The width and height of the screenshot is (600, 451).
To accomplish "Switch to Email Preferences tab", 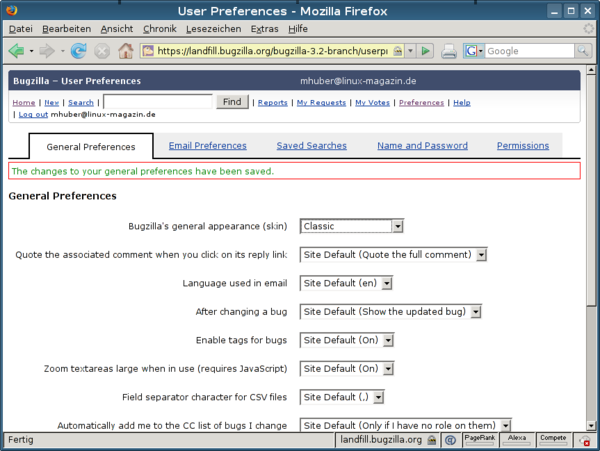I will click(208, 146).
